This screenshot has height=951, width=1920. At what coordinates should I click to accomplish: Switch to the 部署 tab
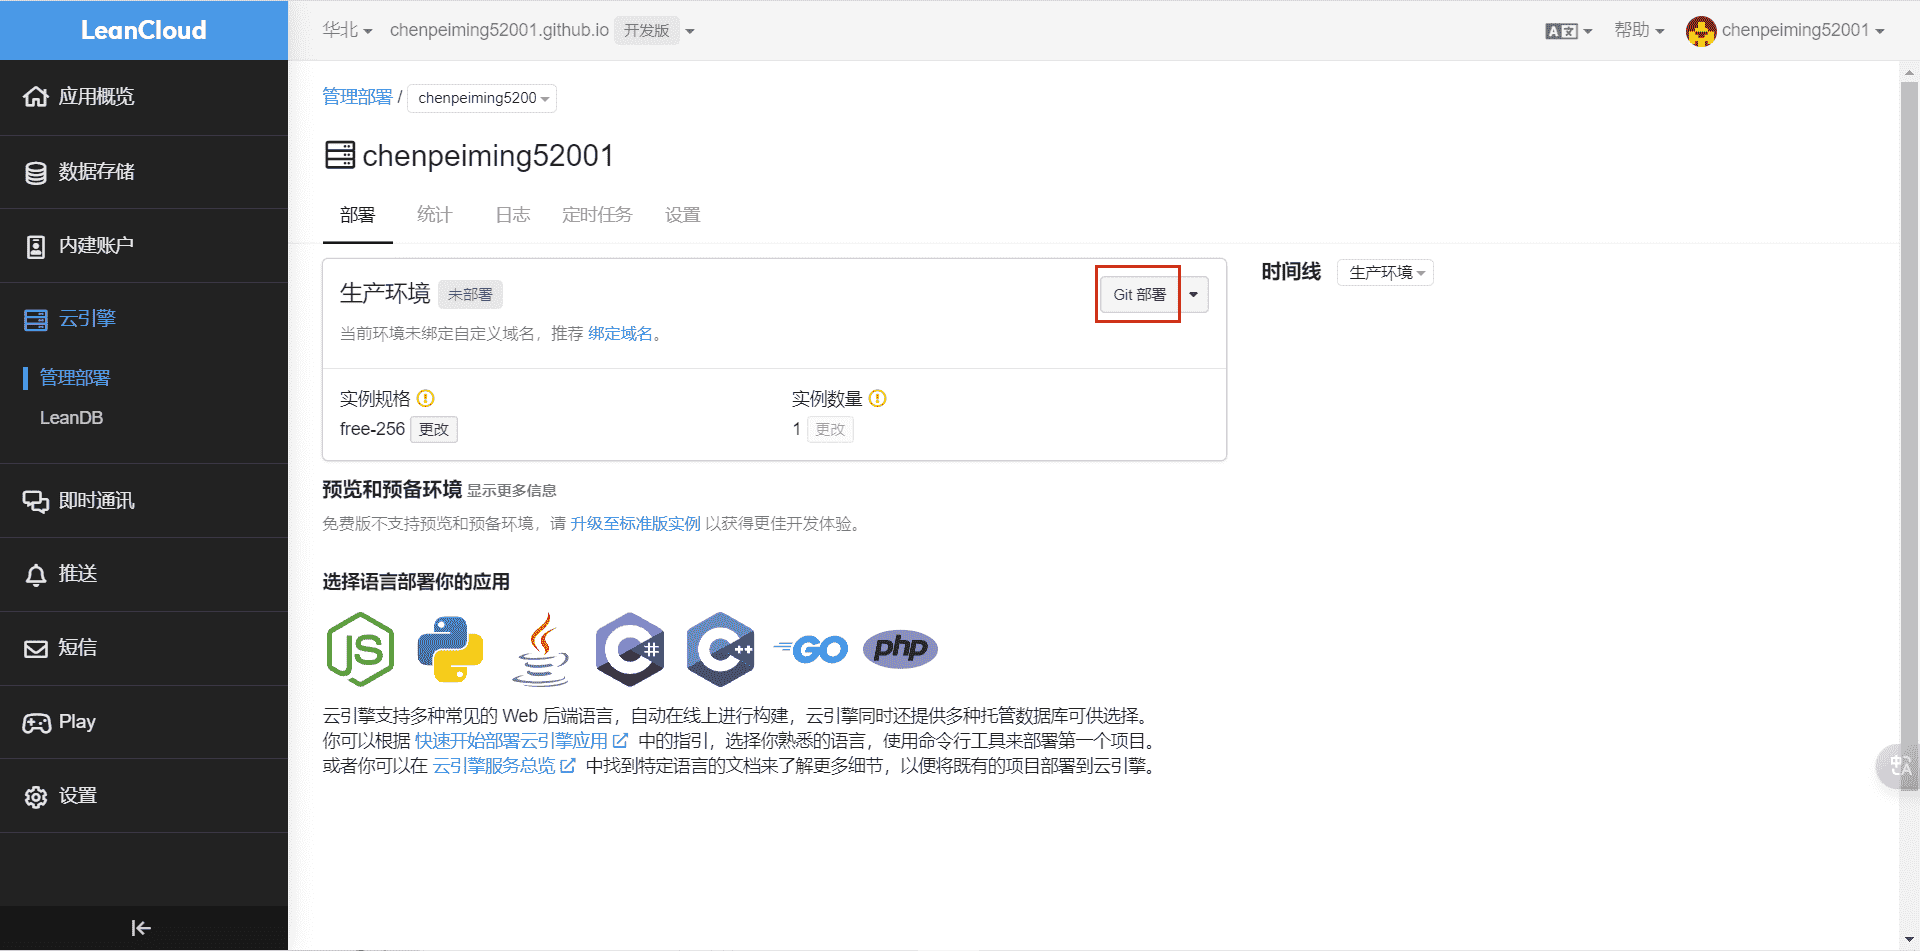357,215
